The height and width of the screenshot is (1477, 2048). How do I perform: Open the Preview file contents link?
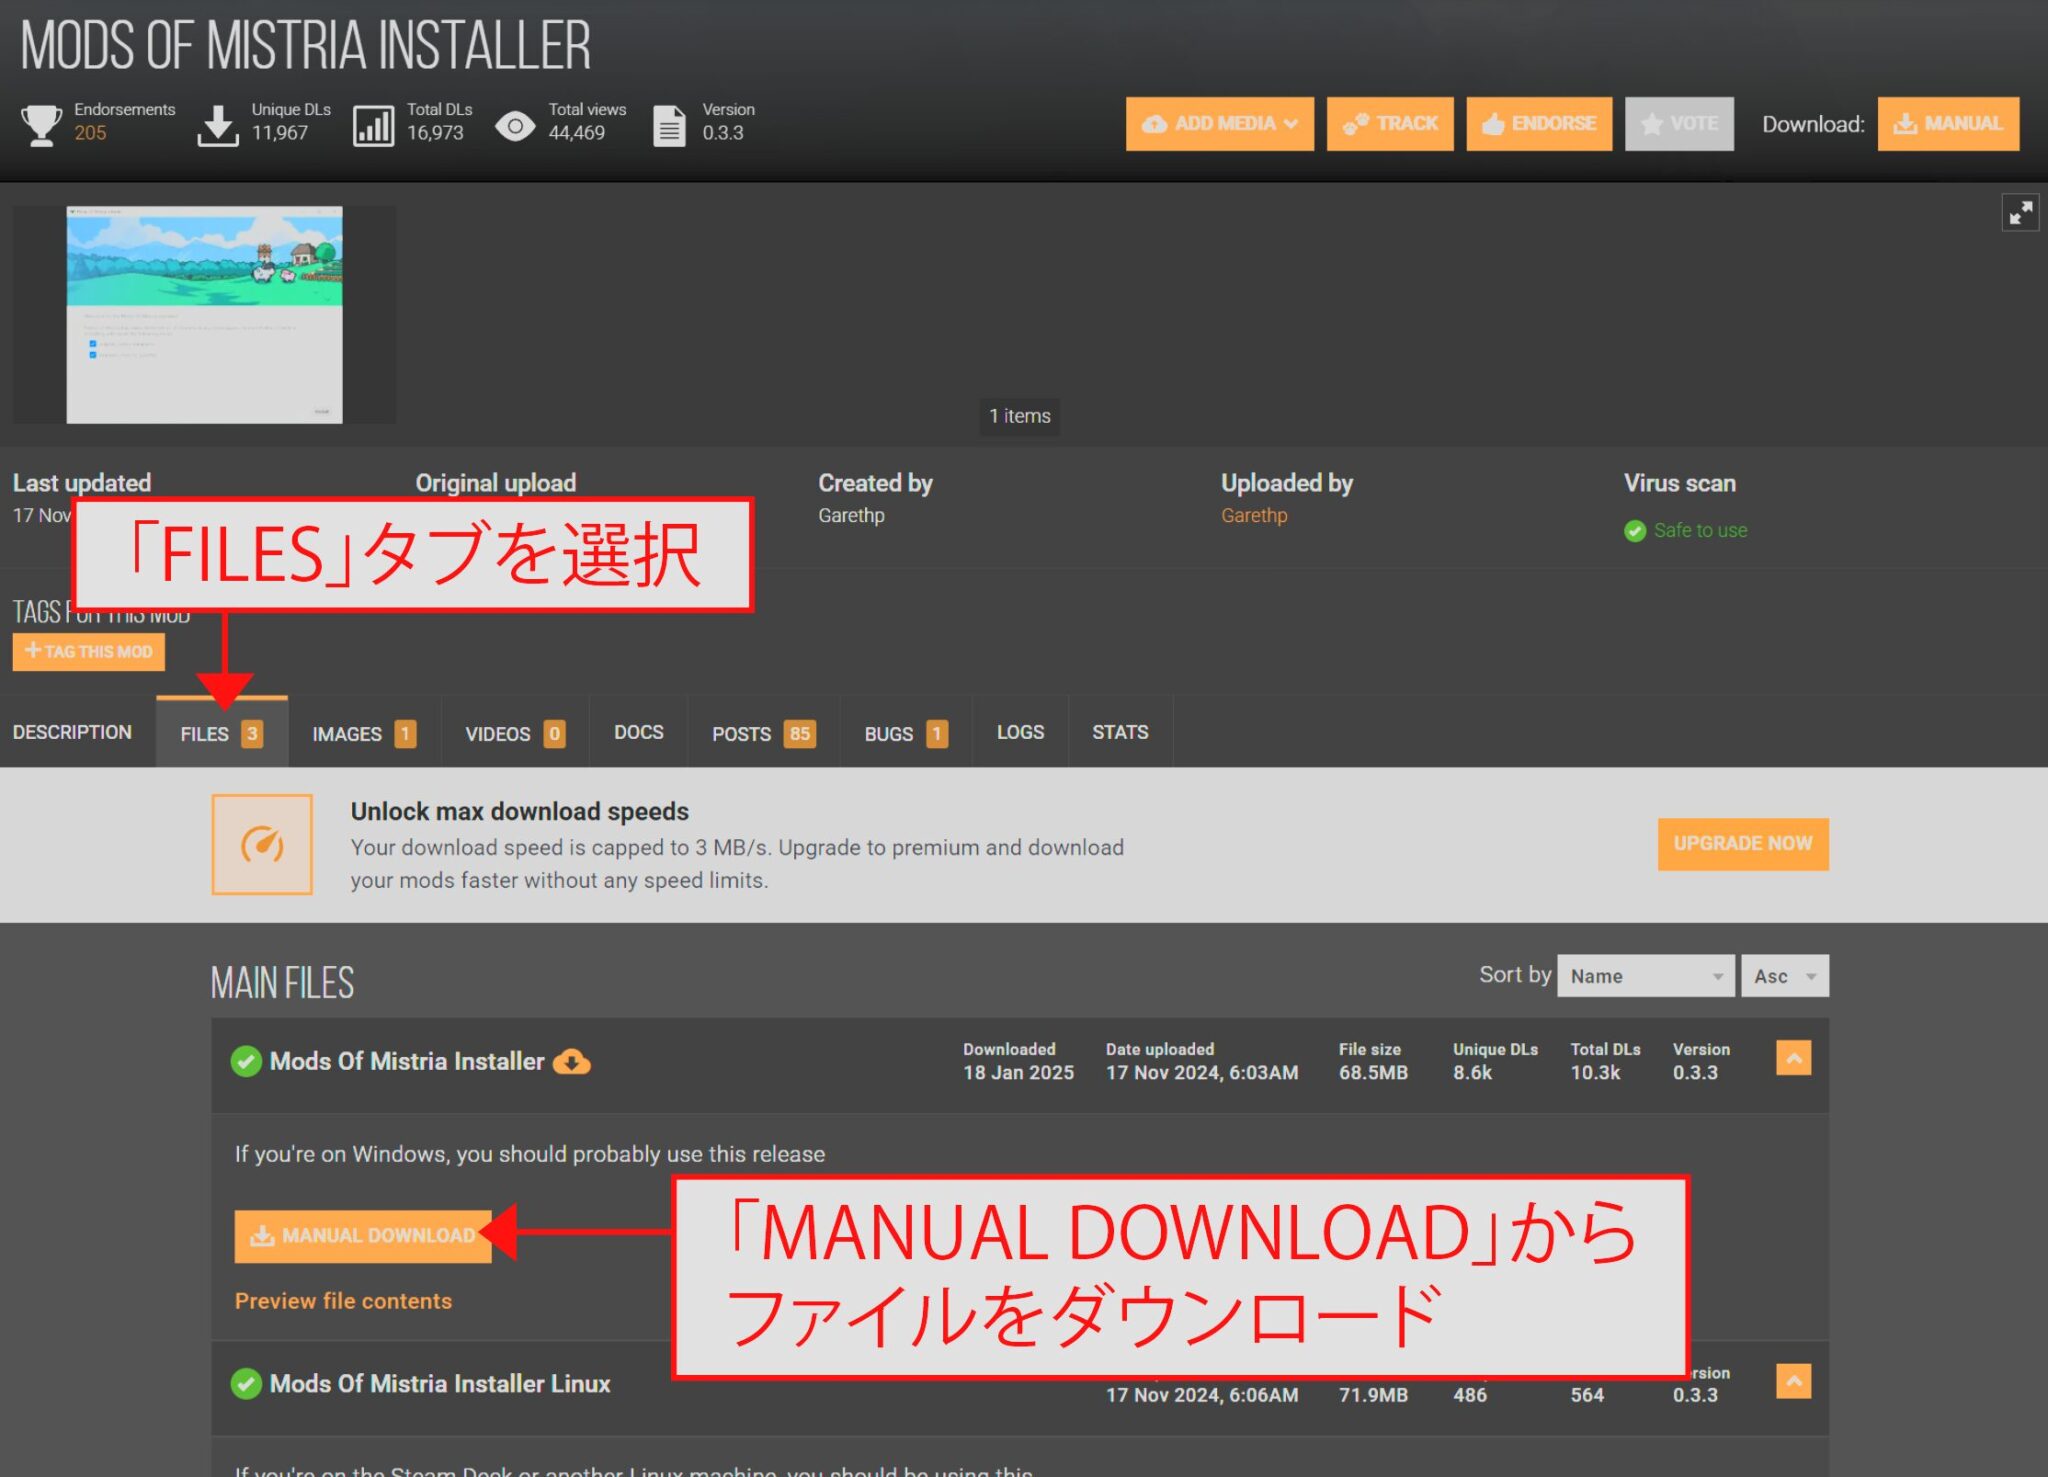(x=343, y=1301)
